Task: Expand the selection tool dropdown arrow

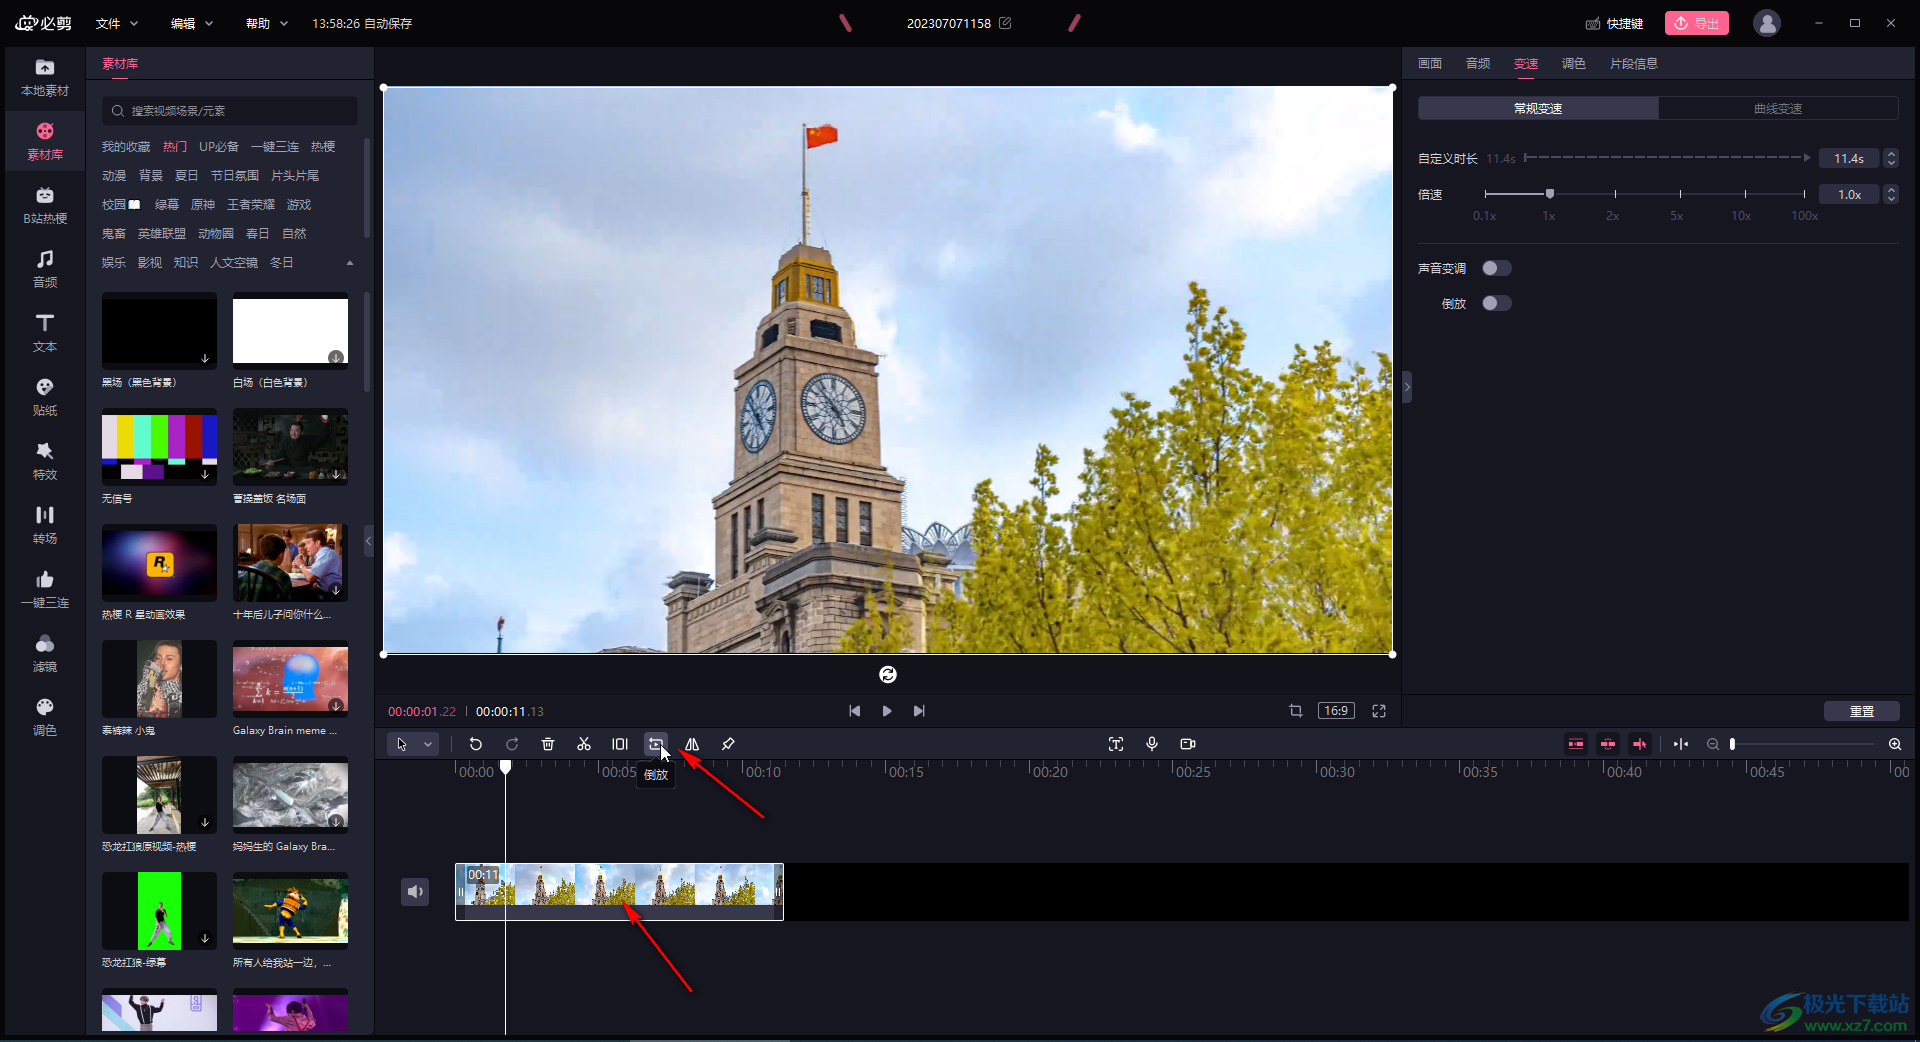Action: pyautogui.click(x=428, y=744)
